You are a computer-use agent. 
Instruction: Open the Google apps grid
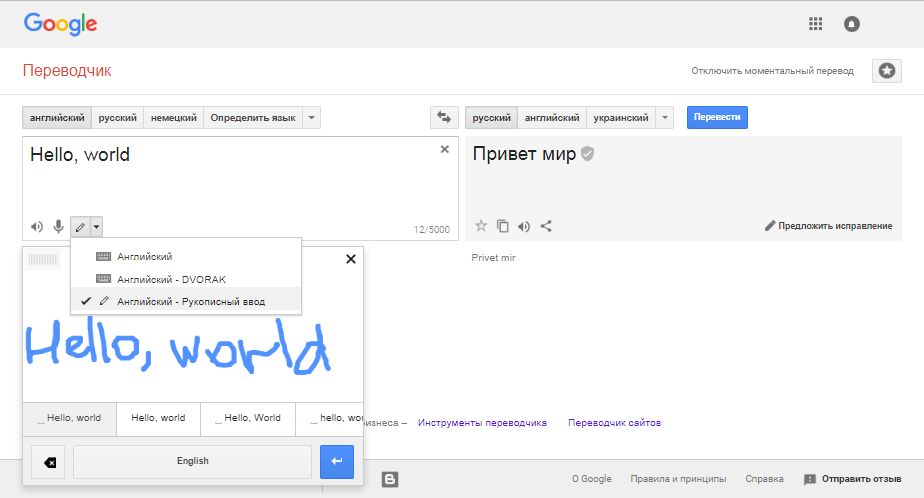point(815,24)
